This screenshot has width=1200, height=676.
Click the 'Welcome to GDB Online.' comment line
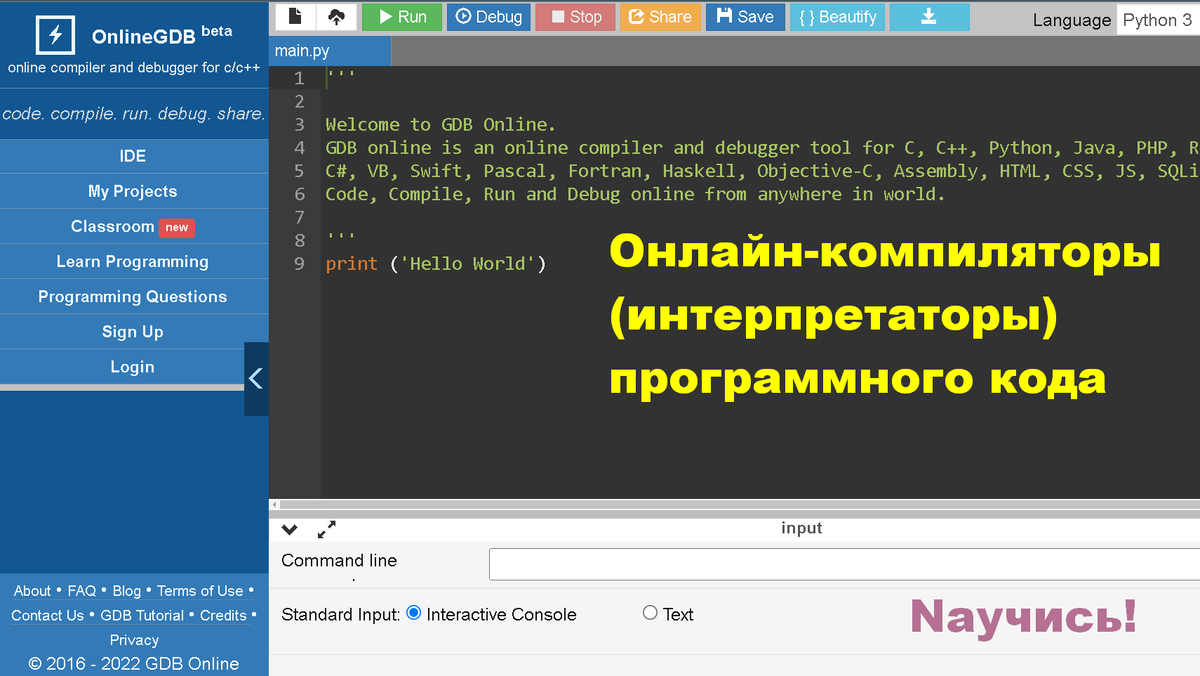(x=440, y=125)
